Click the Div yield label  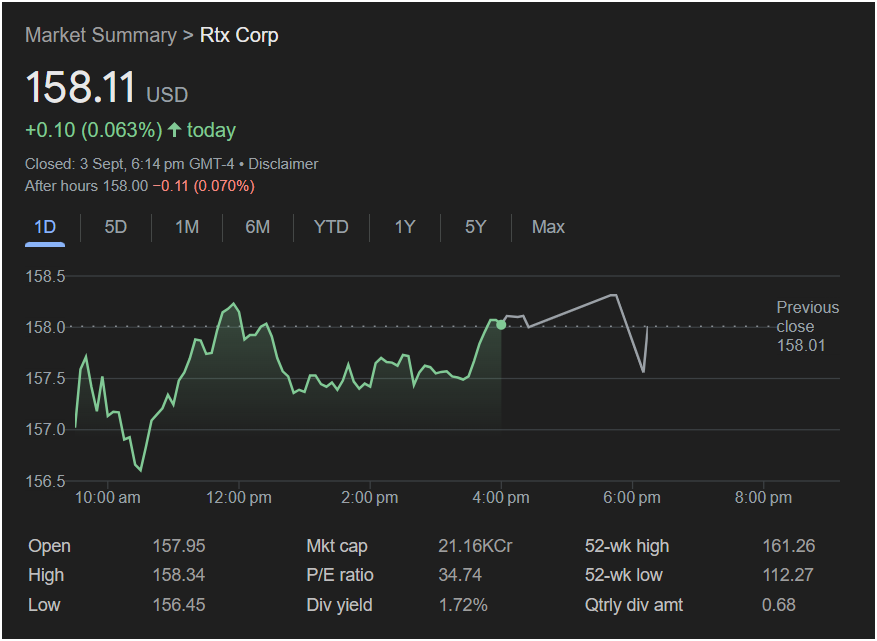point(340,605)
